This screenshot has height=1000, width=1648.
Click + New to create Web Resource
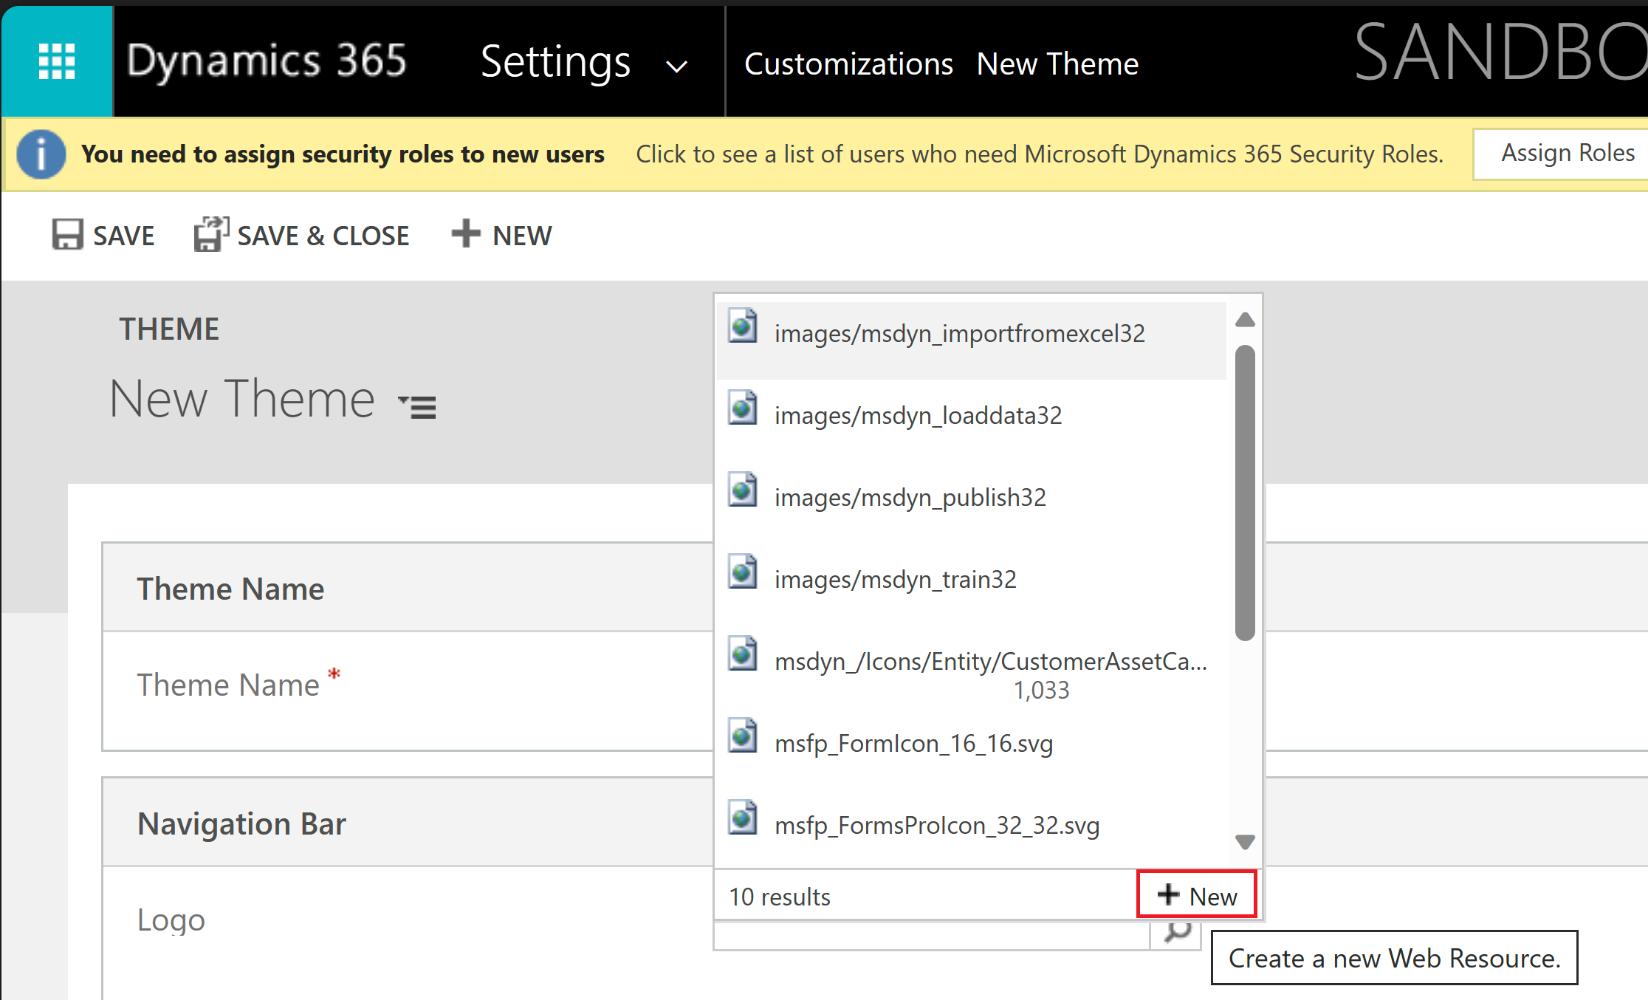click(1196, 895)
